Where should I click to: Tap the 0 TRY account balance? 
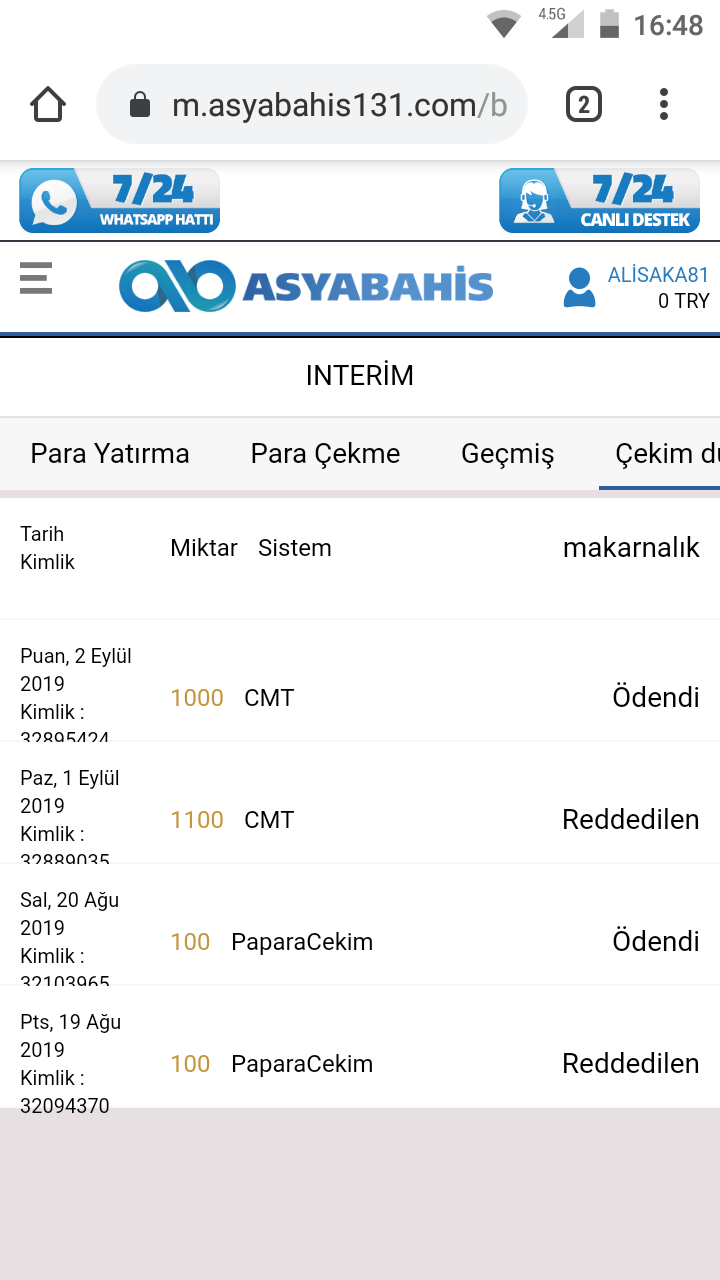coord(683,301)
